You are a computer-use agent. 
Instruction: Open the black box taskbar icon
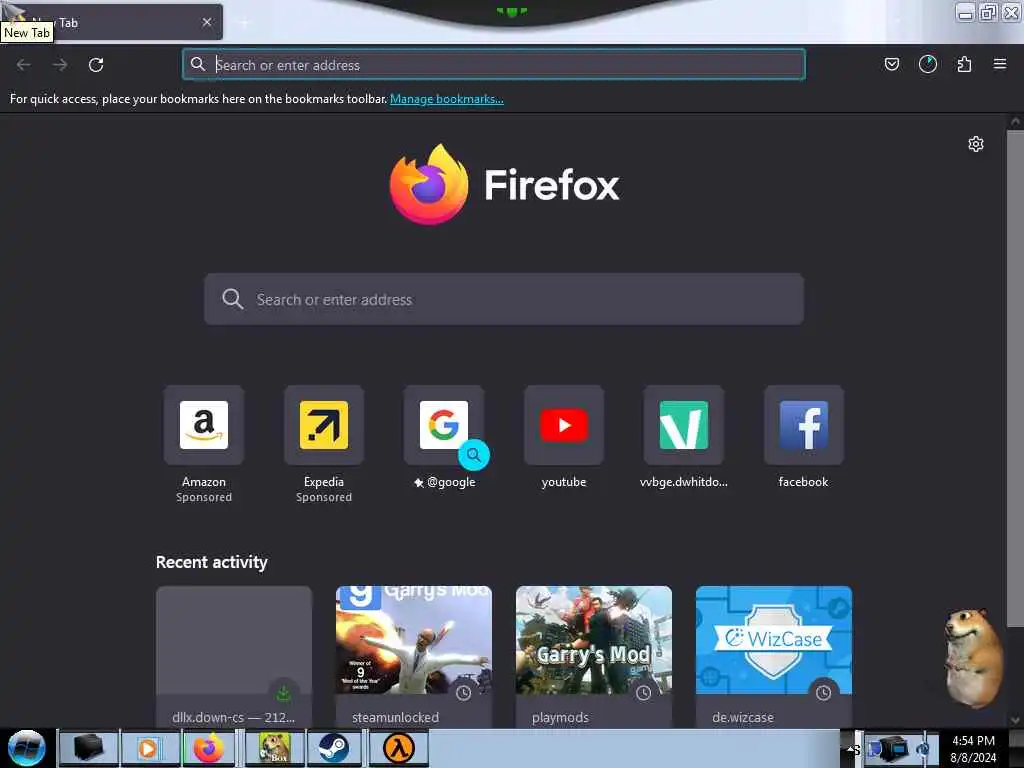click(x=88, y=748)
